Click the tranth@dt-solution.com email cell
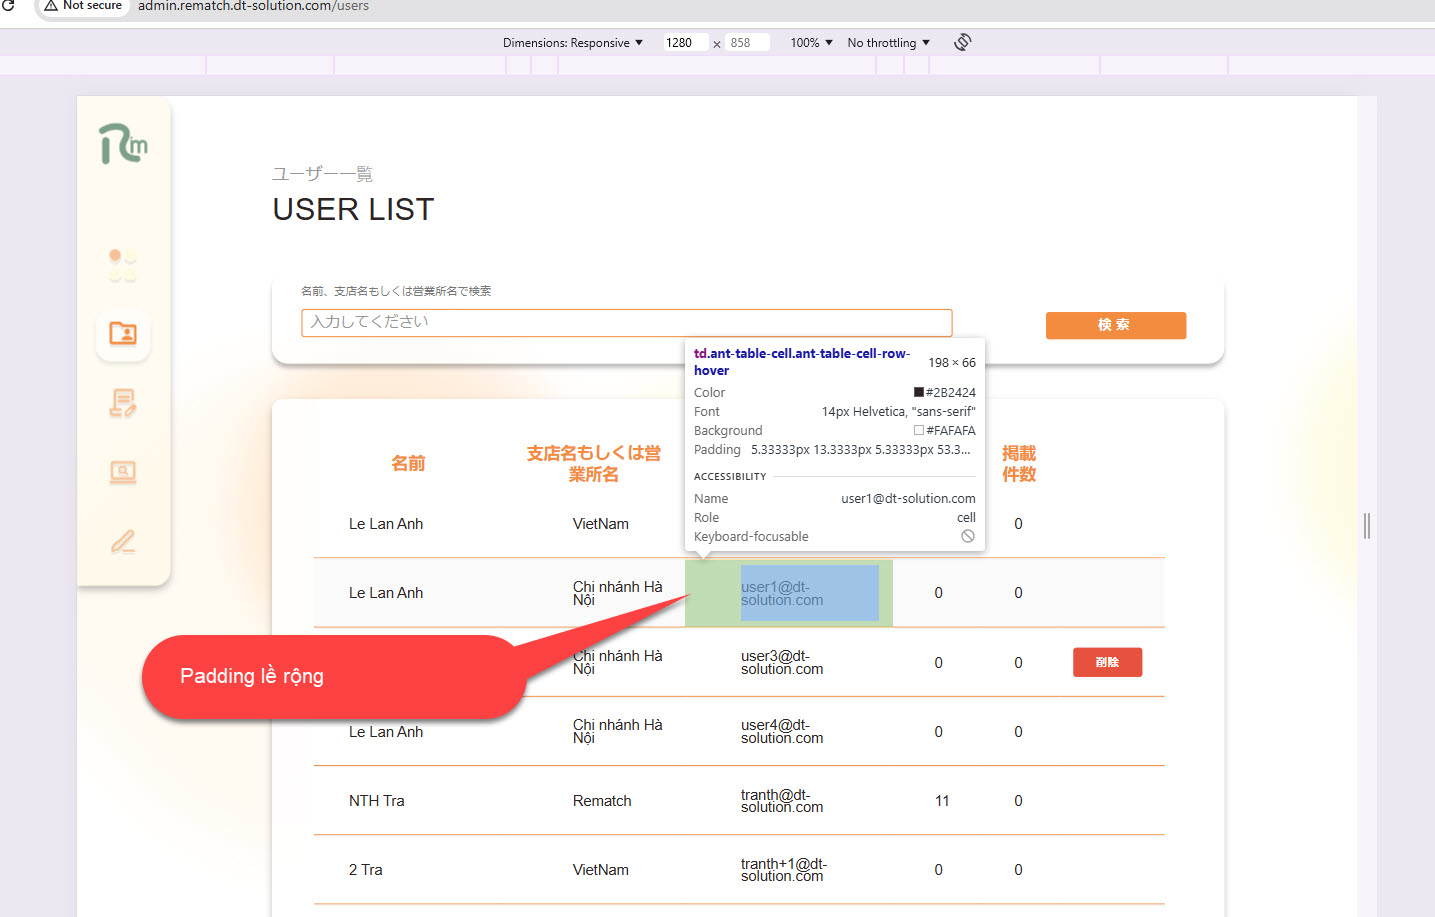 [x=782, y=801]
